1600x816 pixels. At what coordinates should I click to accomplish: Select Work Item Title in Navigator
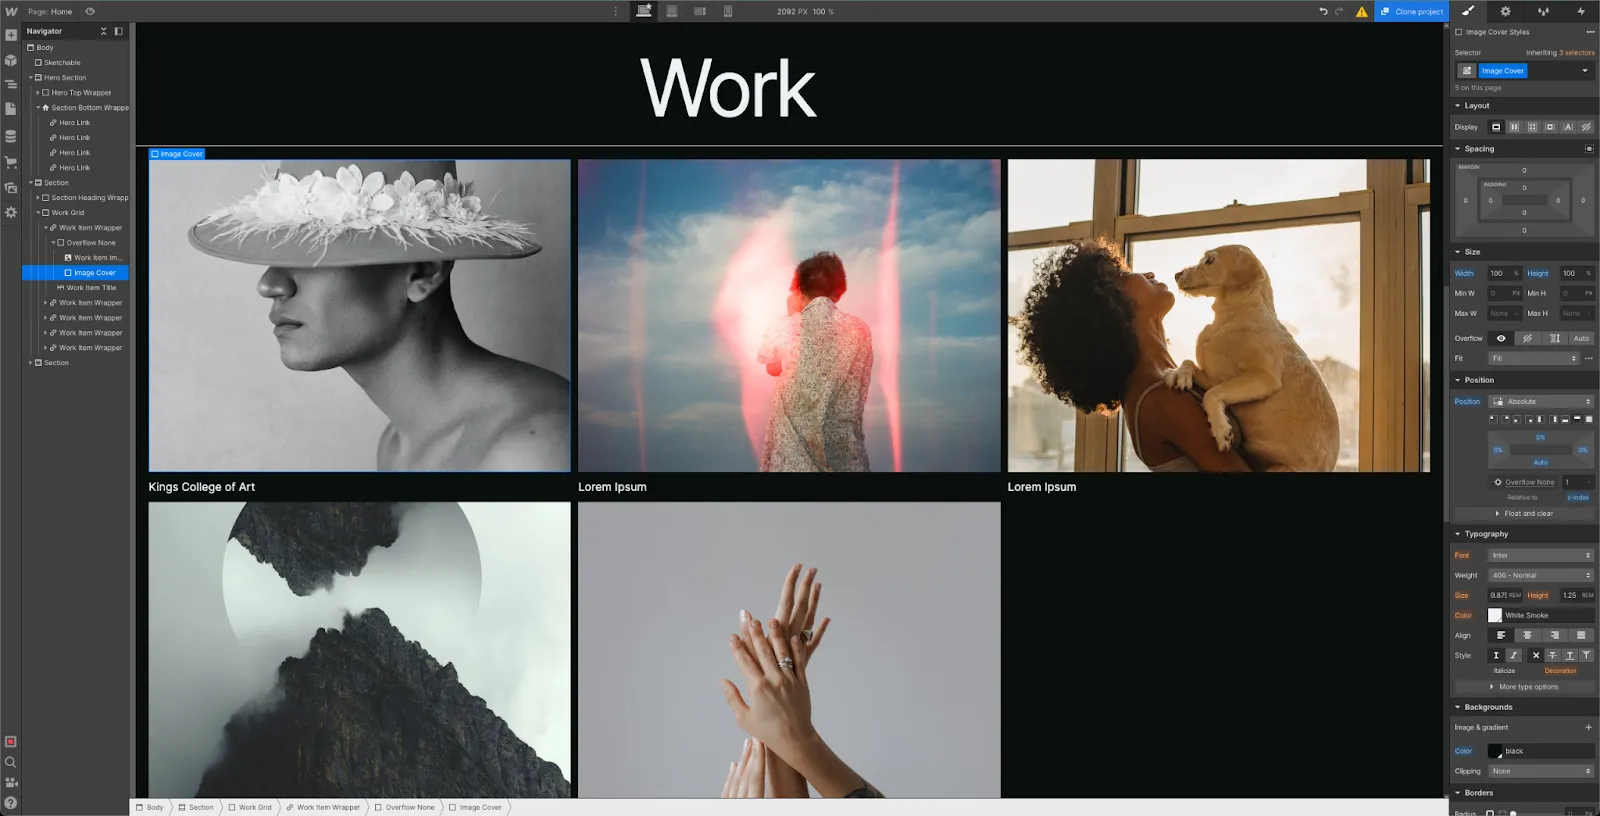pos(91,288)
